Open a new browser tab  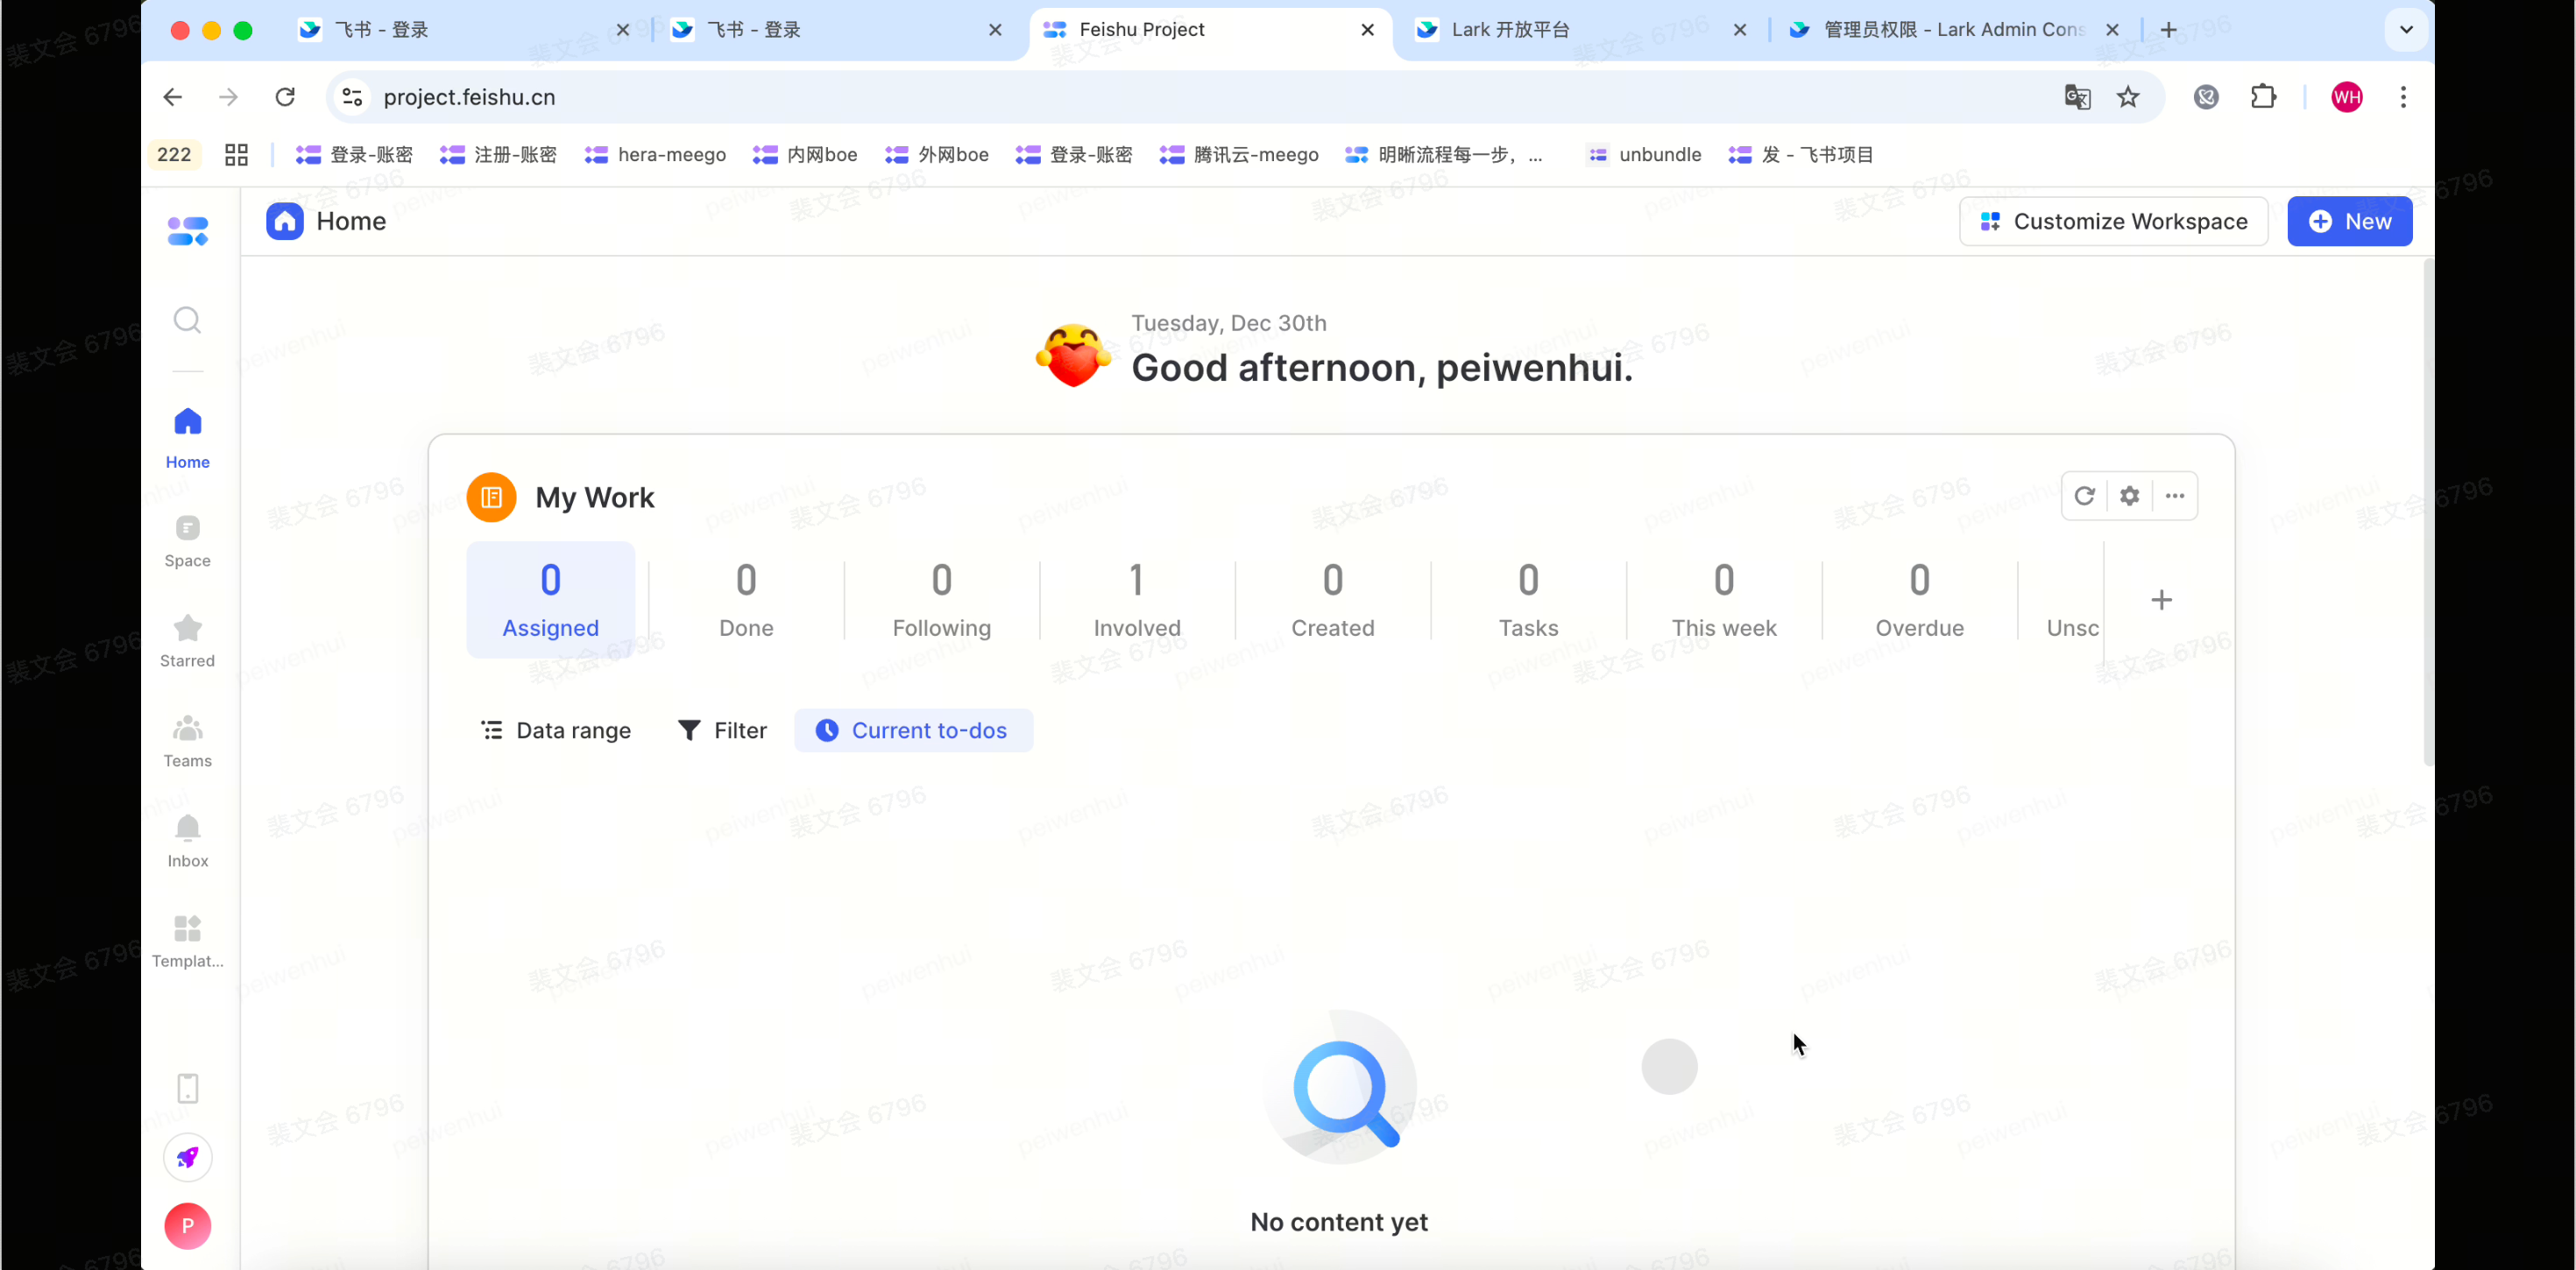click(x=2168, y=29)
